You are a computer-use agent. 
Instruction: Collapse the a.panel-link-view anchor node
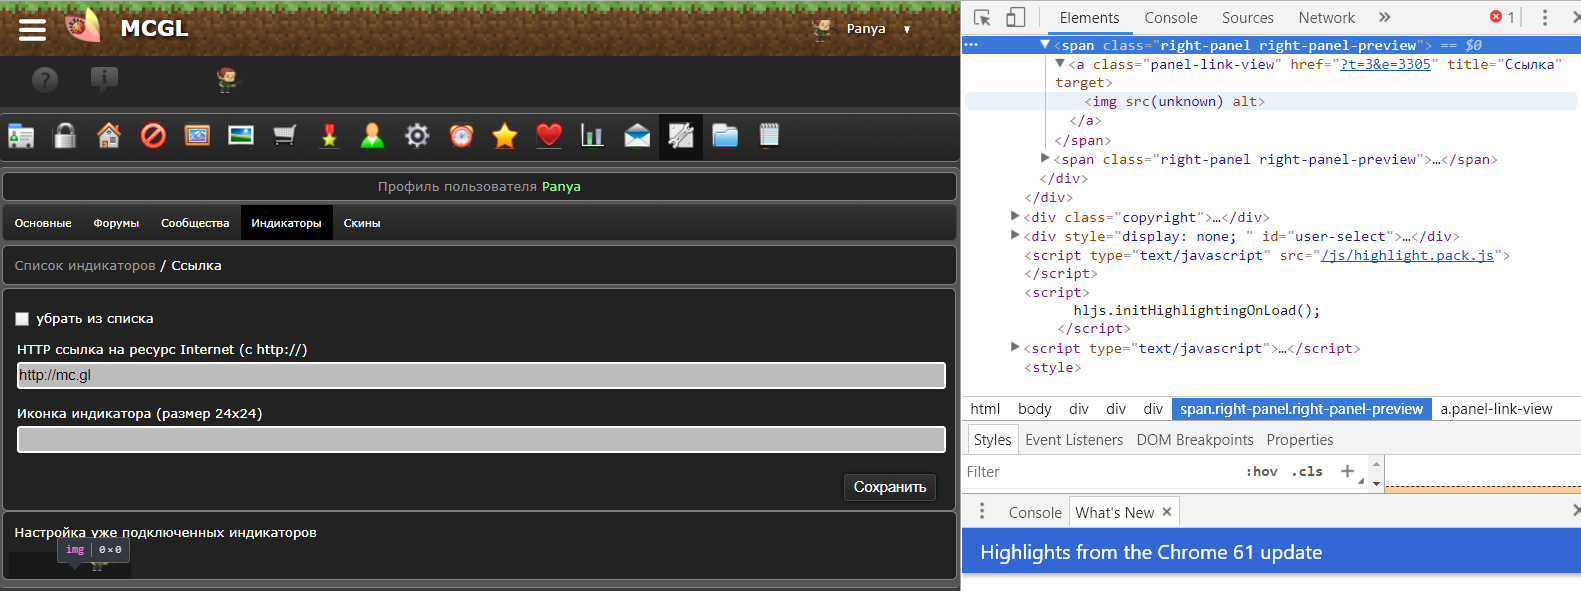point(1060,64)
